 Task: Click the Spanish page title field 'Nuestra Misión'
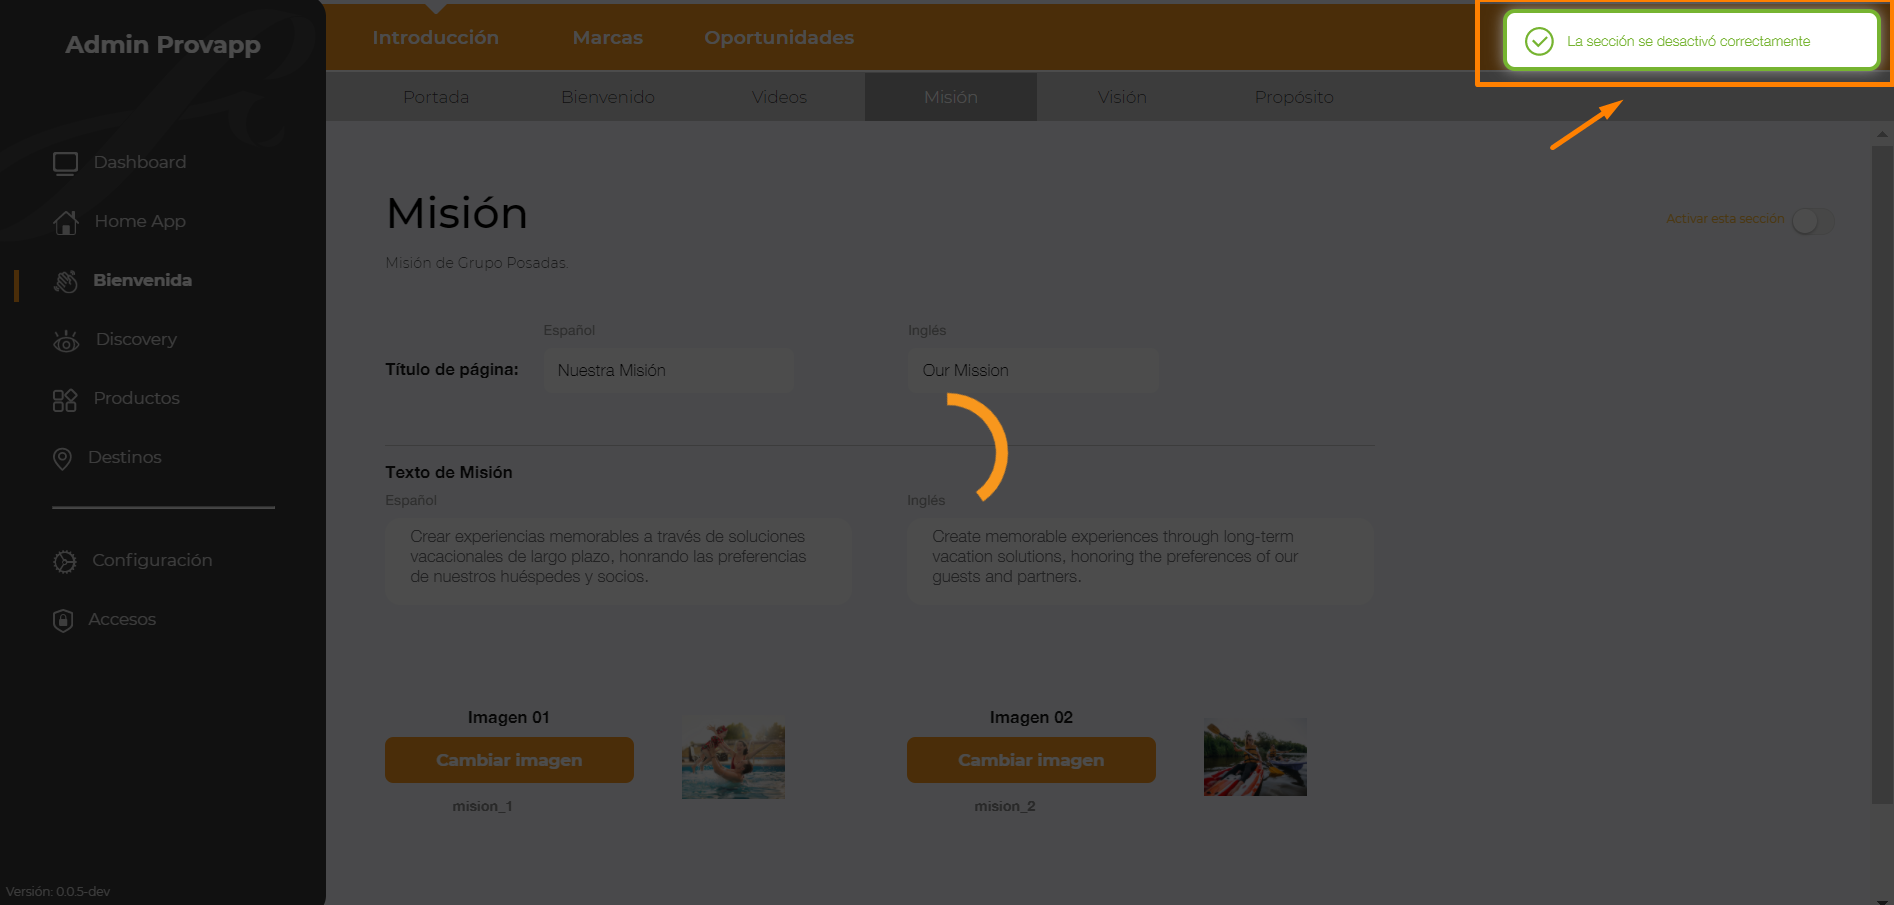click(669, 370)
